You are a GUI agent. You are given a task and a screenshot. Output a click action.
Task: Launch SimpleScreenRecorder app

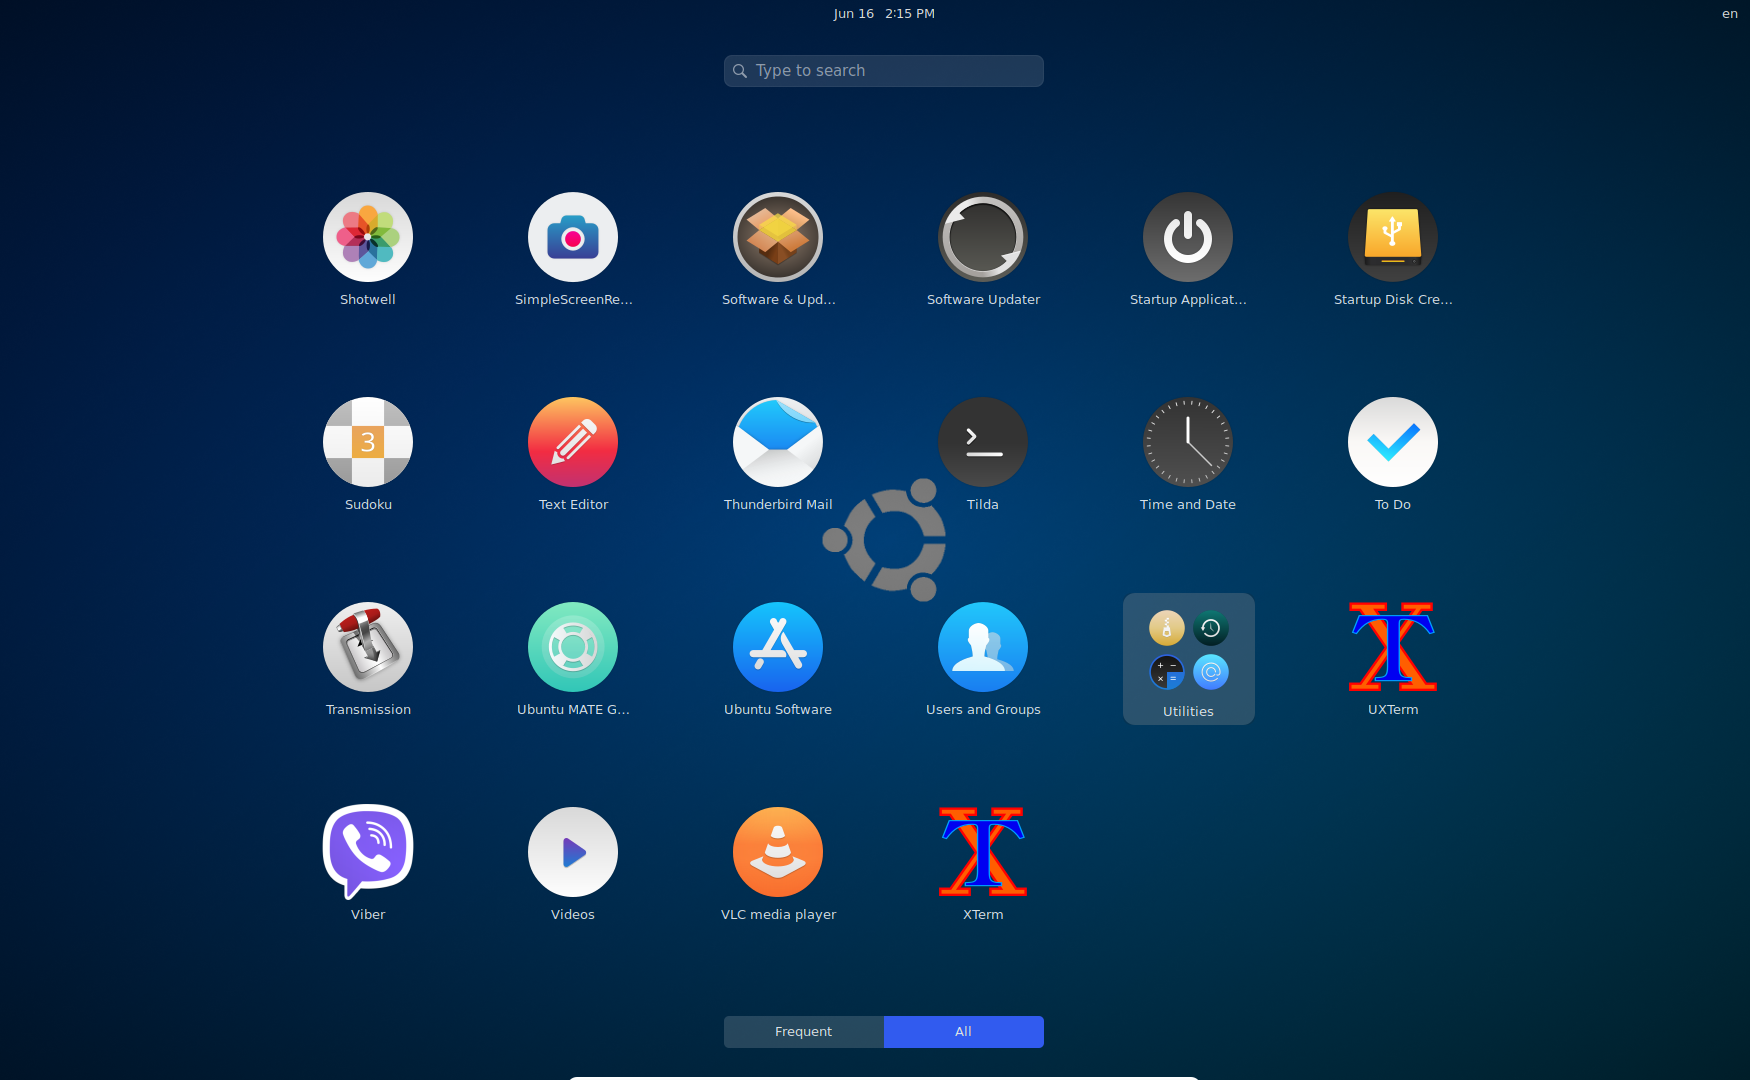pos(572,238)
